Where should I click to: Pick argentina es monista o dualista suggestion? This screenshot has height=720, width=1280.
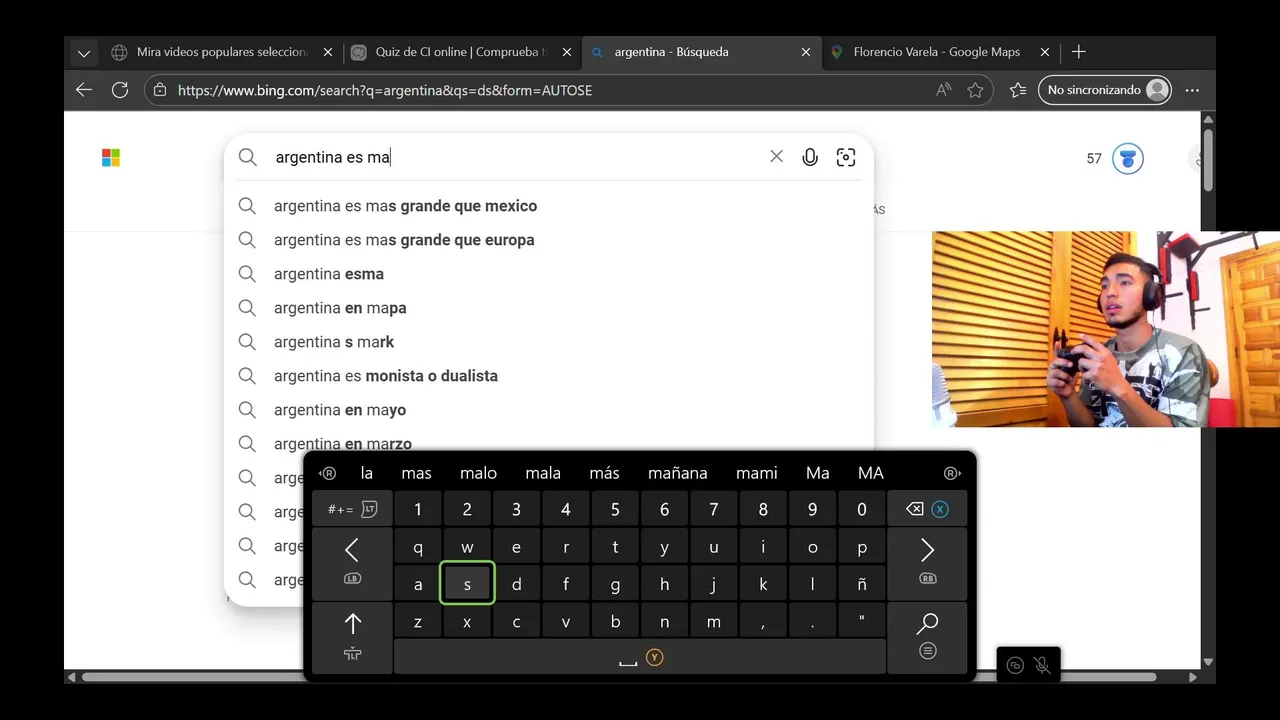point(549,376)
